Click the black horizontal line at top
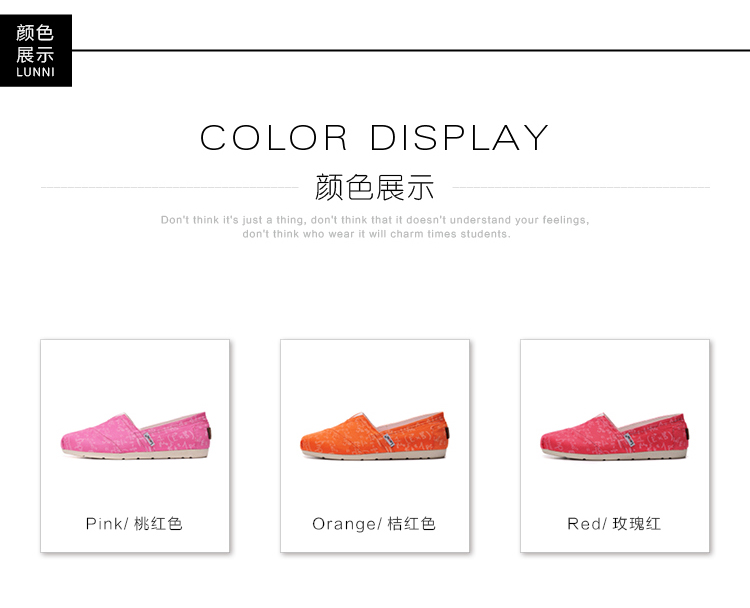The image size is (750, 608). pos(411,50)
